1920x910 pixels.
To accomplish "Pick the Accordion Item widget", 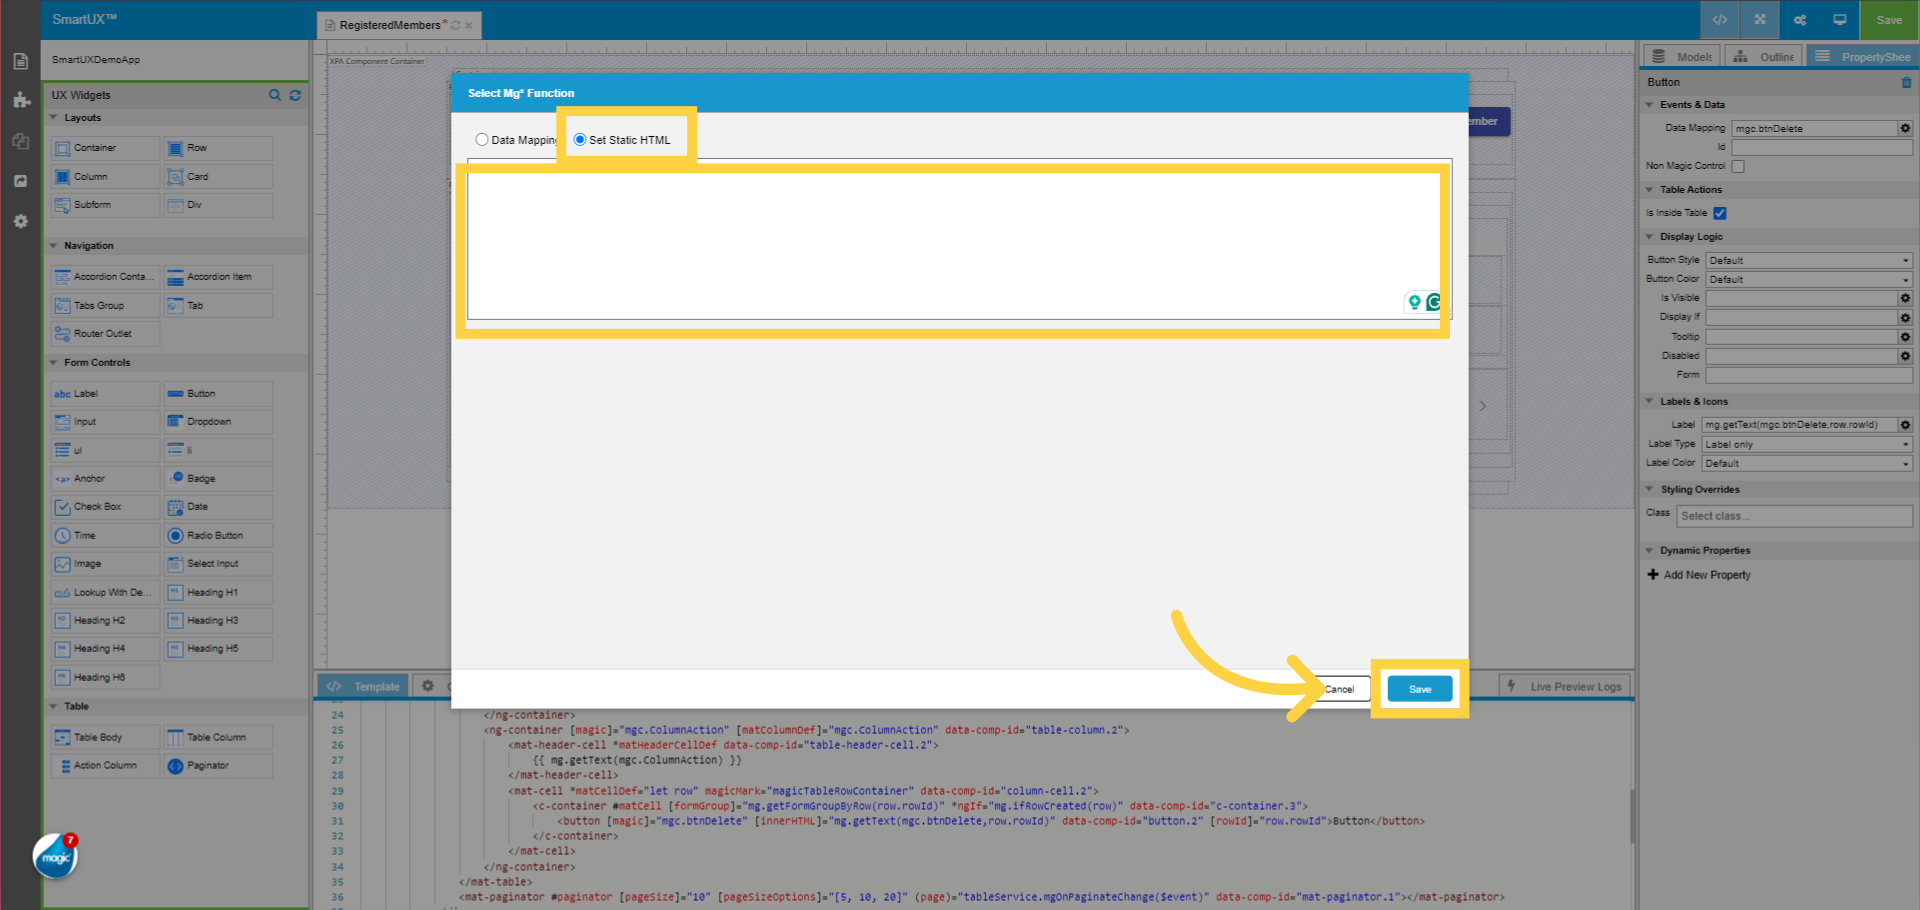I will pos(218,277).
